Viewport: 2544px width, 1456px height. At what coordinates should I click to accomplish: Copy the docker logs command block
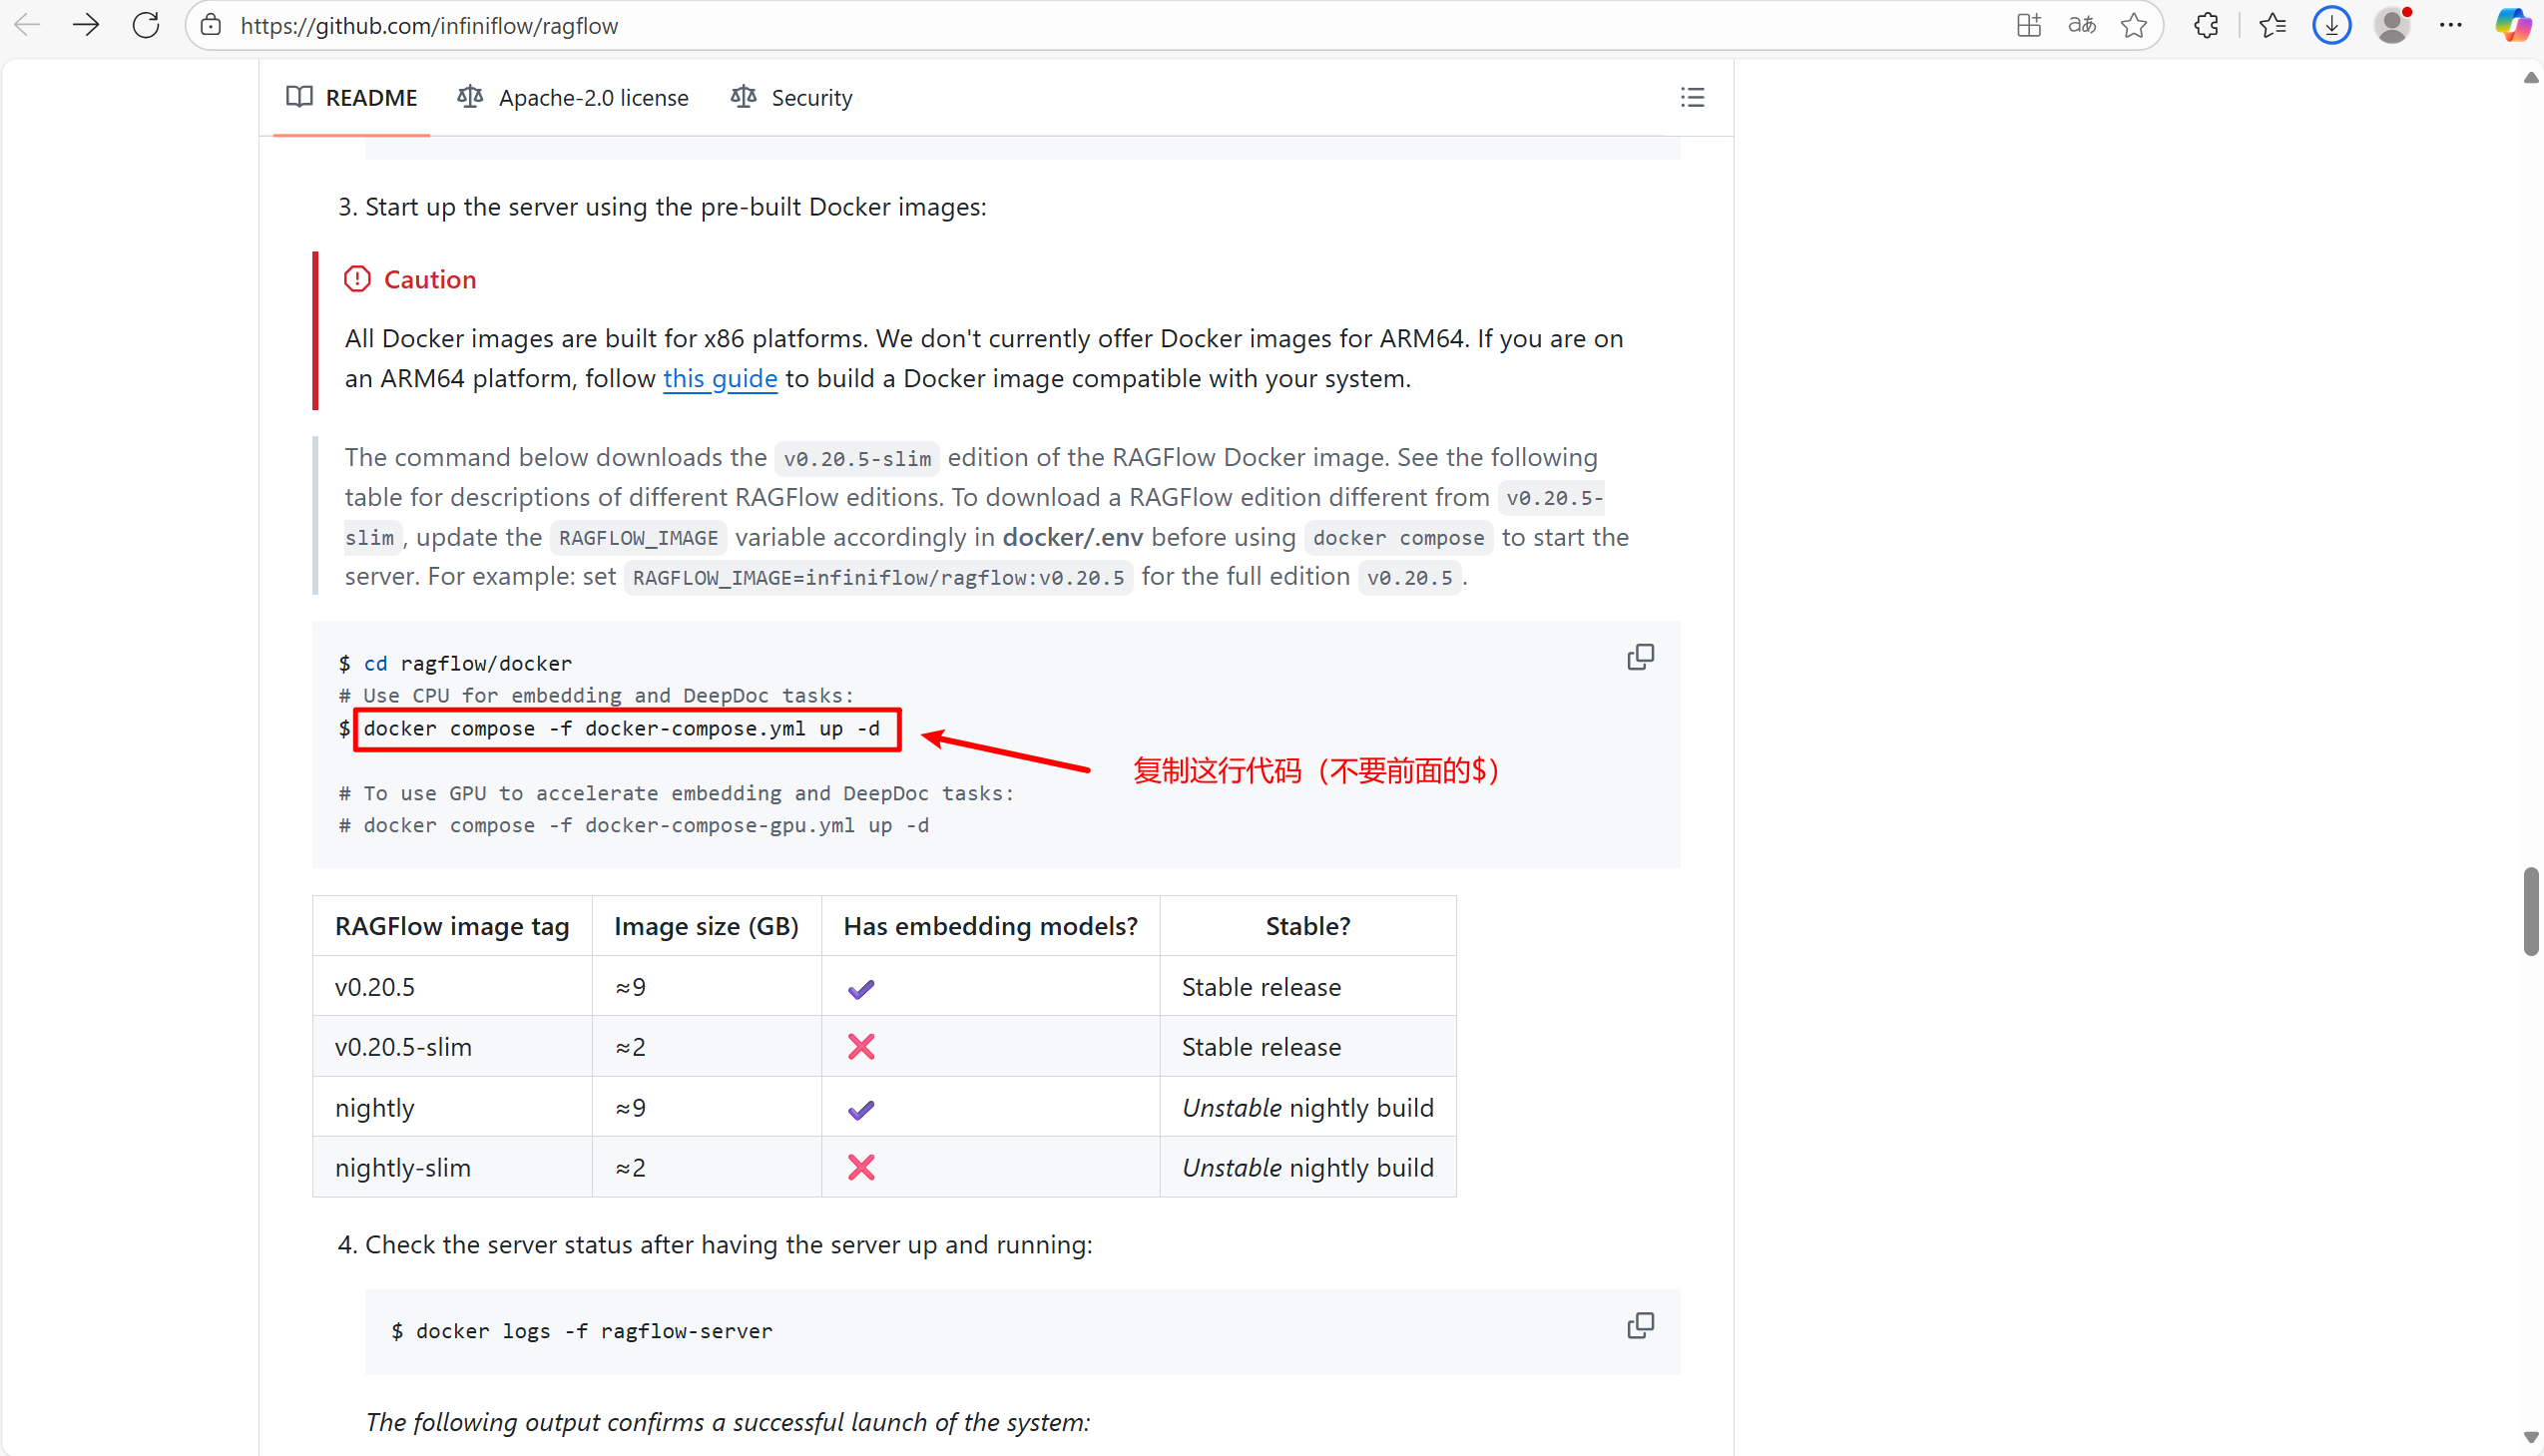click(x=1640, y=1325)
